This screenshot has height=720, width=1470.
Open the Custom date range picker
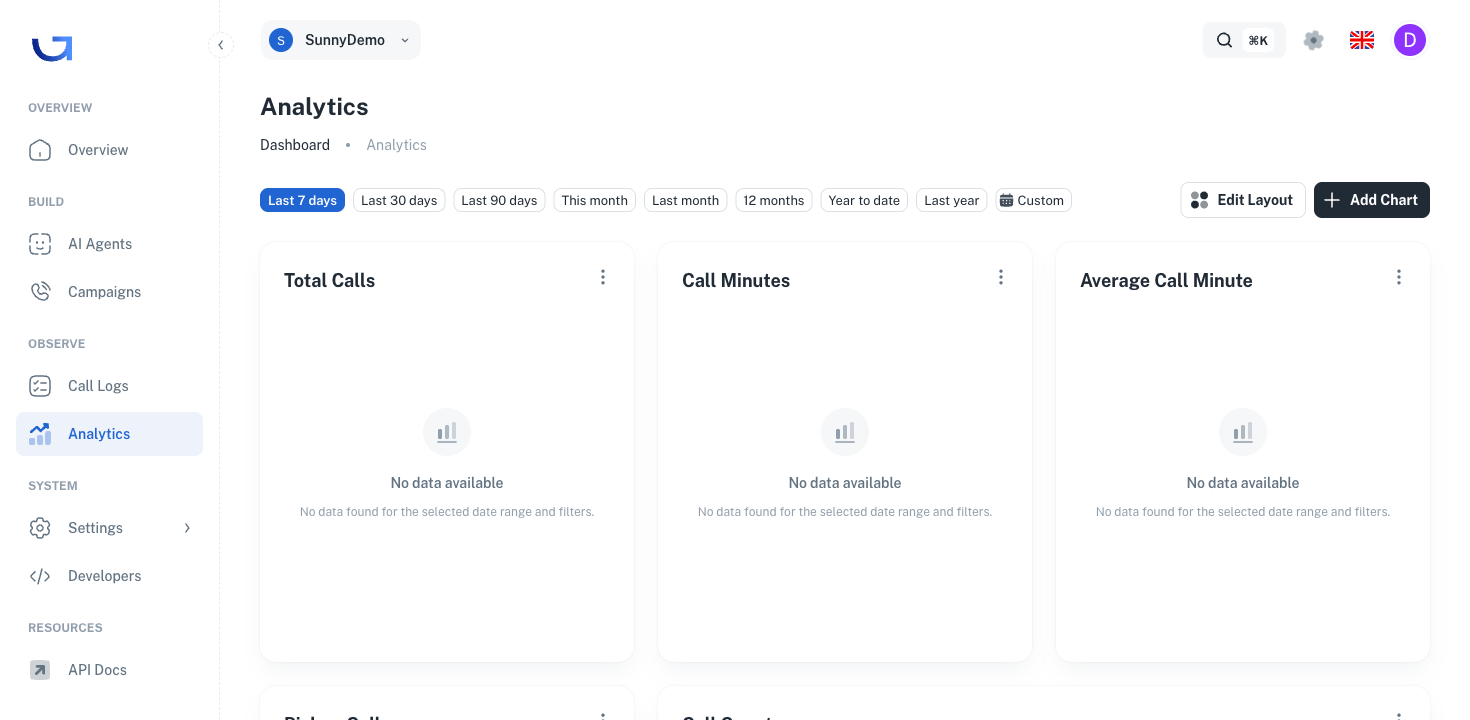pos(1033,200)
